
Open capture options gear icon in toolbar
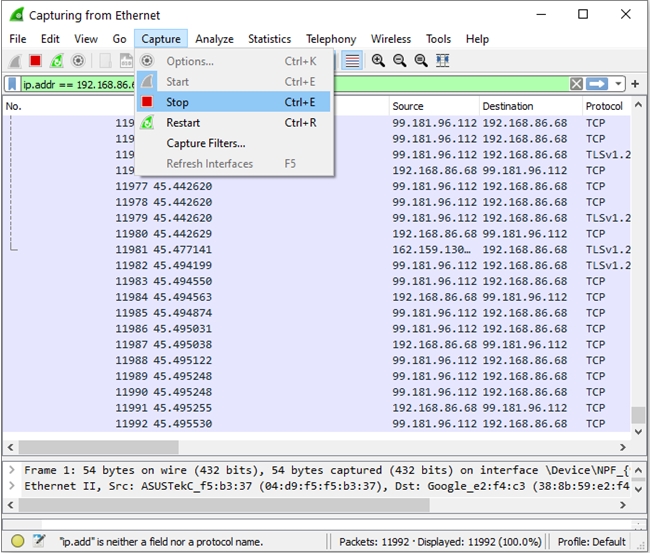[x=78, y=61]
